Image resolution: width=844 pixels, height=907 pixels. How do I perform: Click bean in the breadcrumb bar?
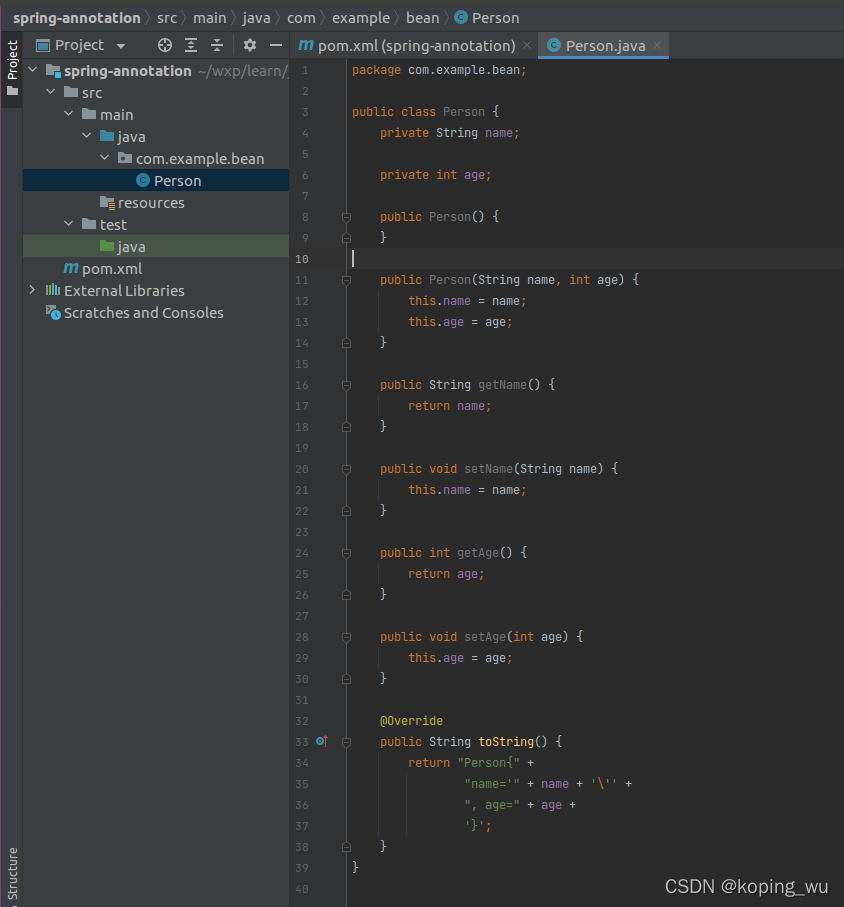tap(422, 18)
